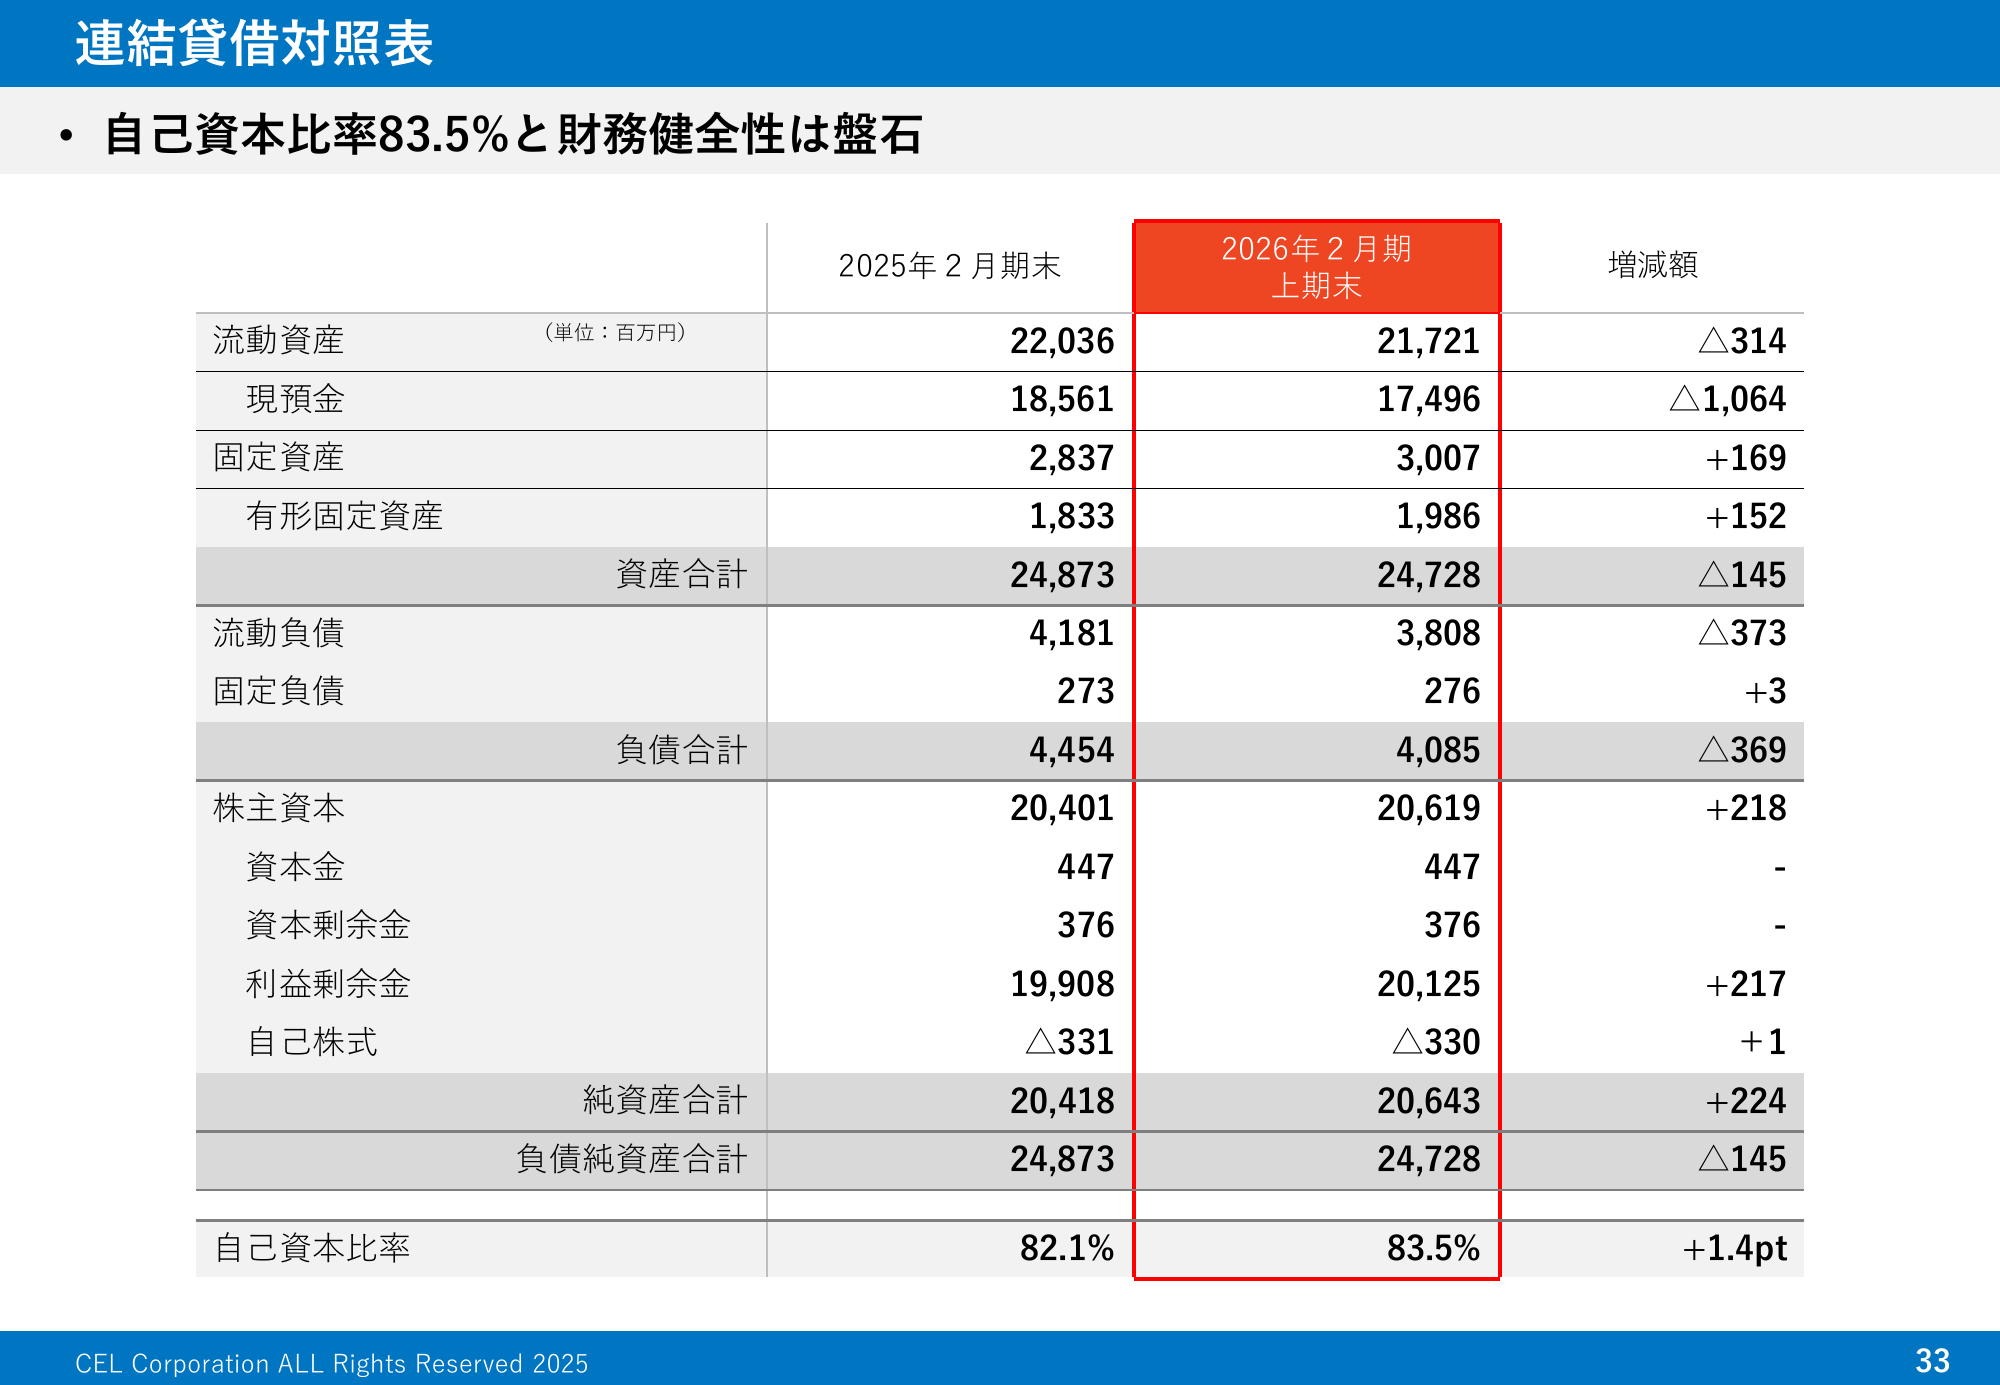
Task: Click the 資産合計 total row label
Action: (x=681, y=575)
